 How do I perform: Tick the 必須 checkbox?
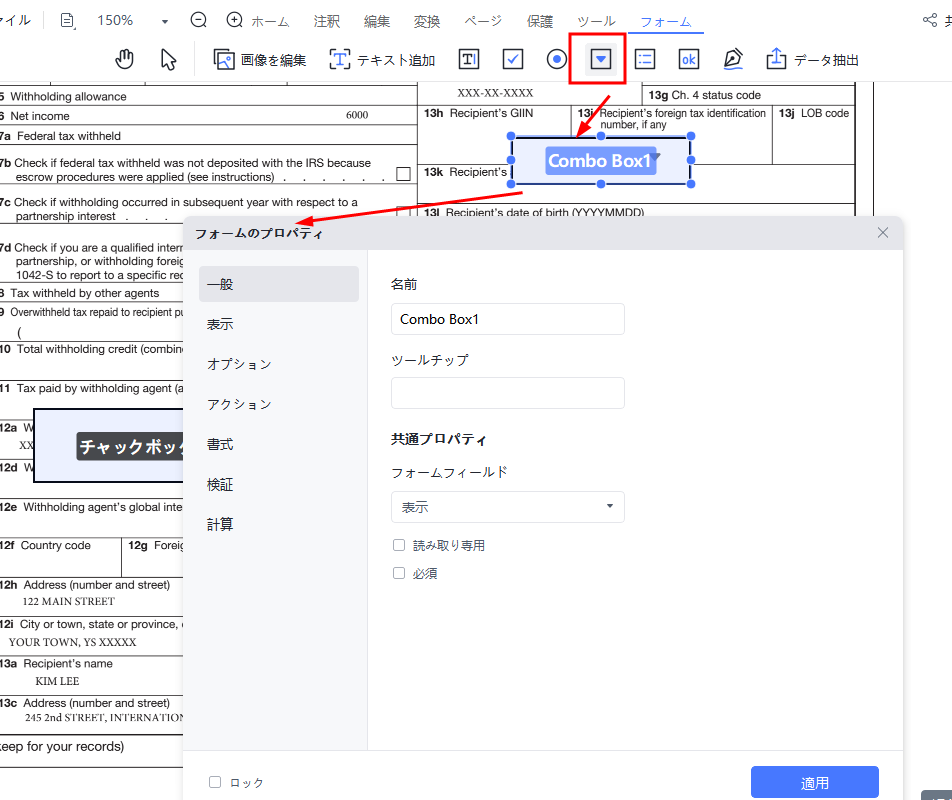[x=399, y=573]
